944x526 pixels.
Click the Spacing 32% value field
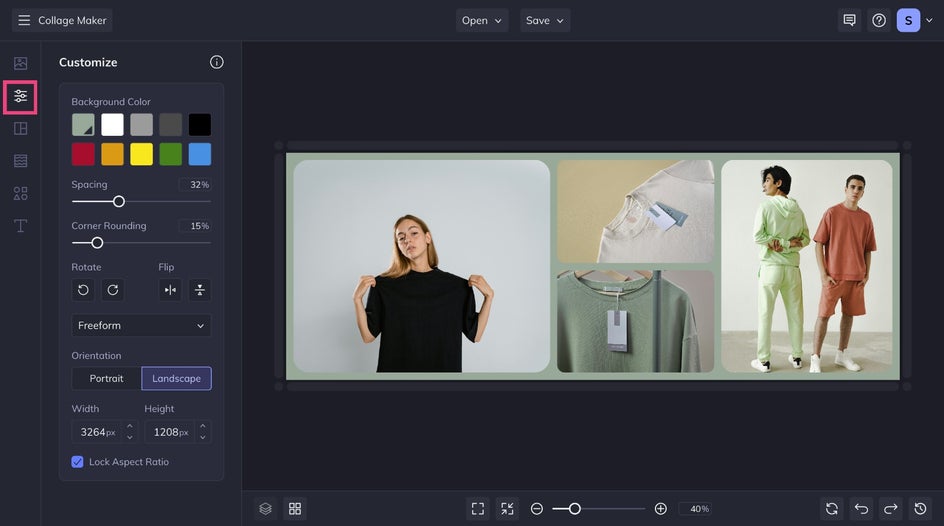(195, 185)
